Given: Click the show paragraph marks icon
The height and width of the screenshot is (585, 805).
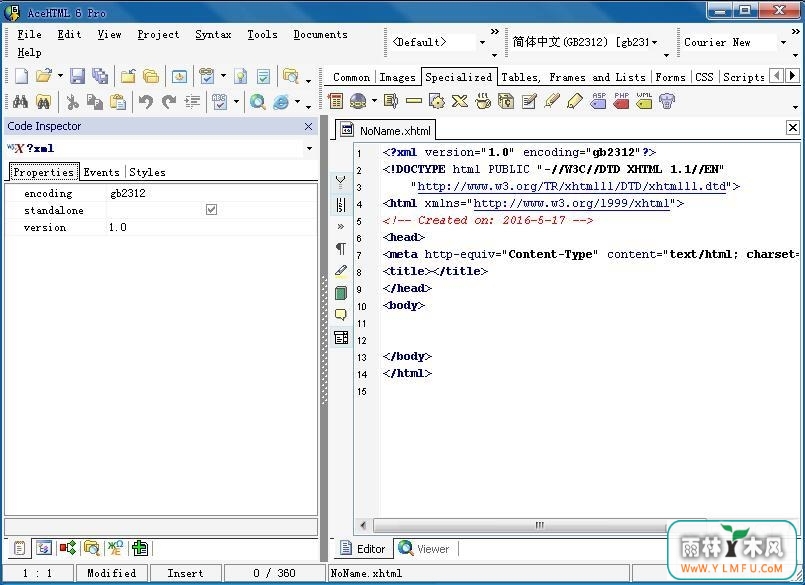Looking at the screenshot, I should [x=341, y=249].
